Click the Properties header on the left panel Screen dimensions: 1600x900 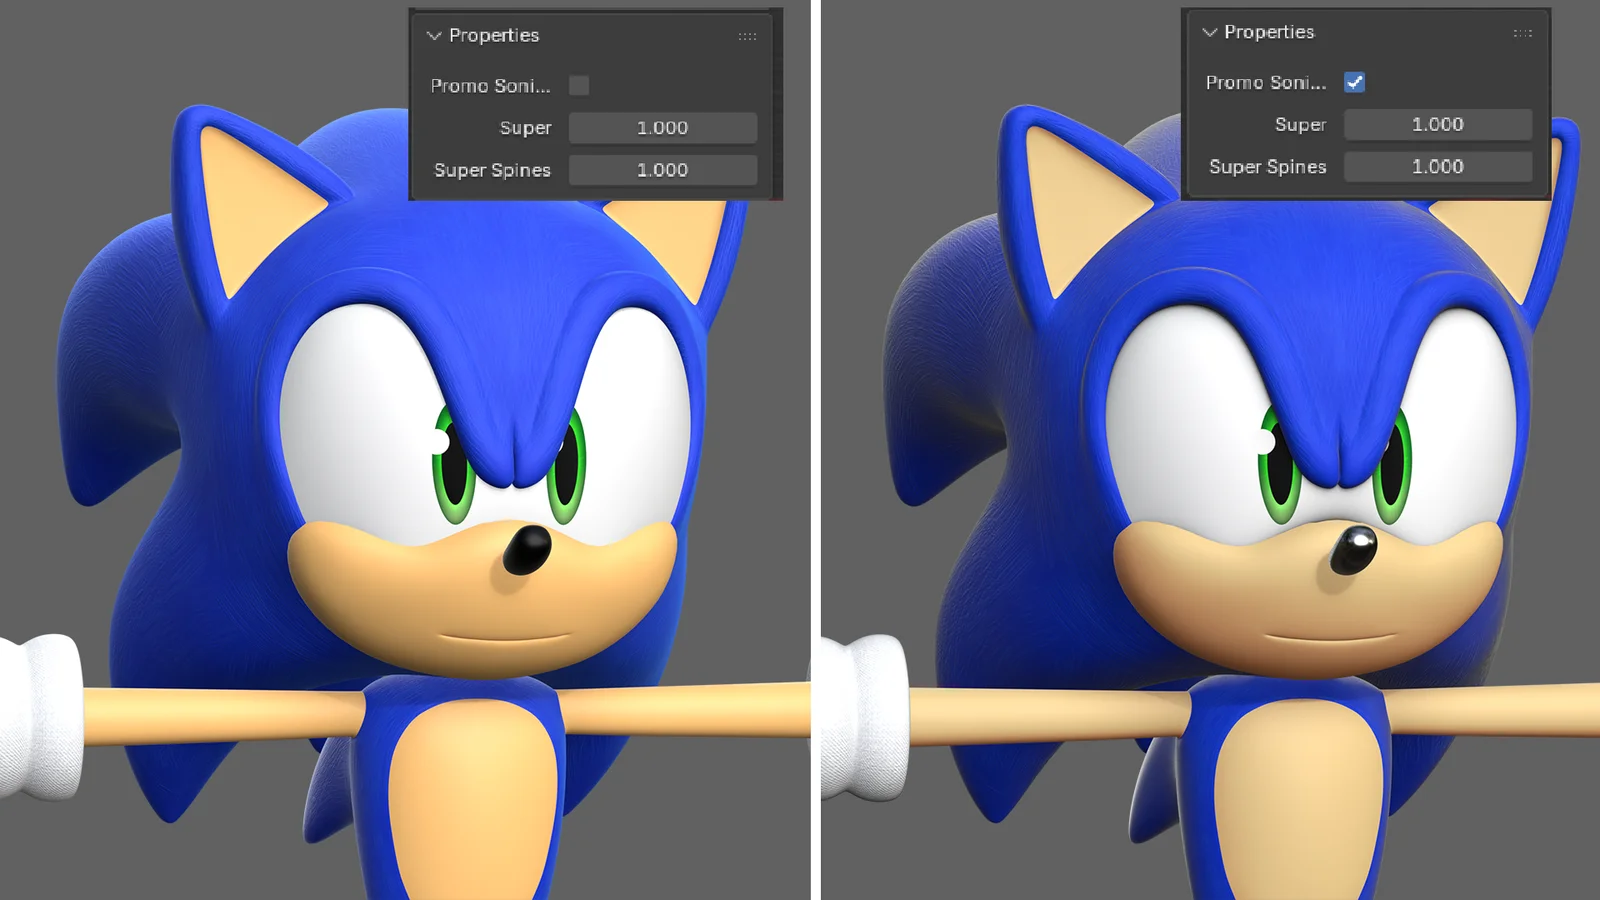click(x=496, y=35)
